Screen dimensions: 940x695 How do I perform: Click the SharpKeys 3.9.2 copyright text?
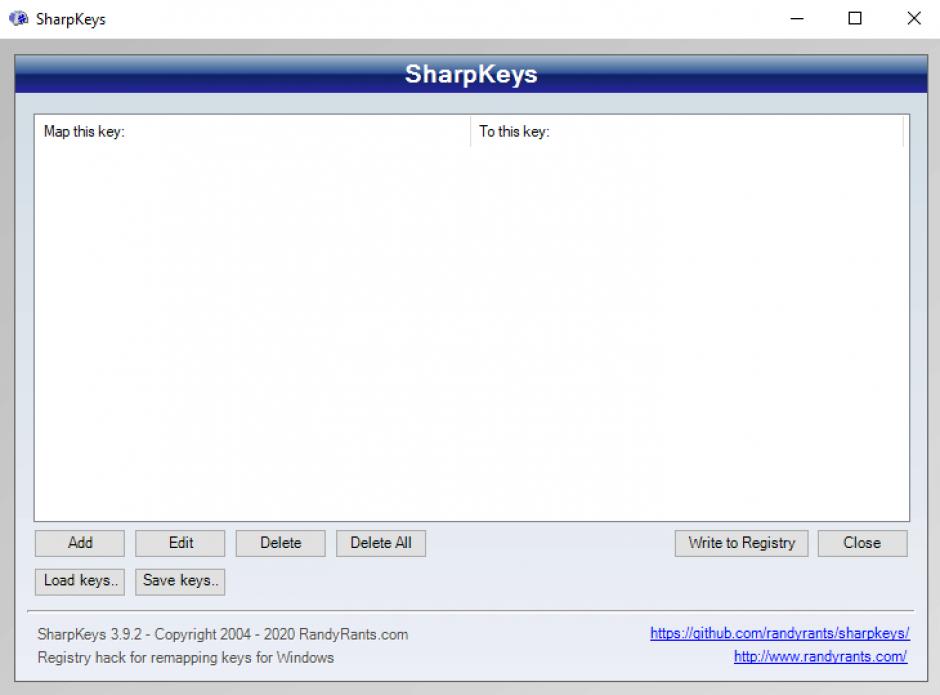pos(222,634)
